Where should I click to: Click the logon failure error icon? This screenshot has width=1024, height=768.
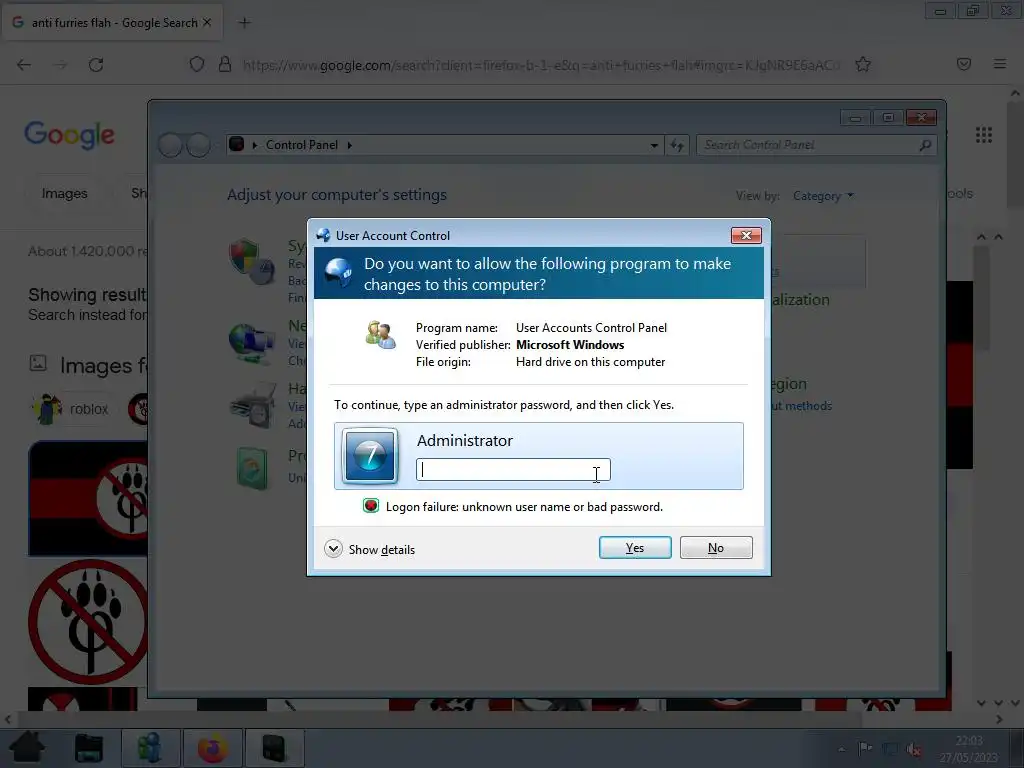371,506
